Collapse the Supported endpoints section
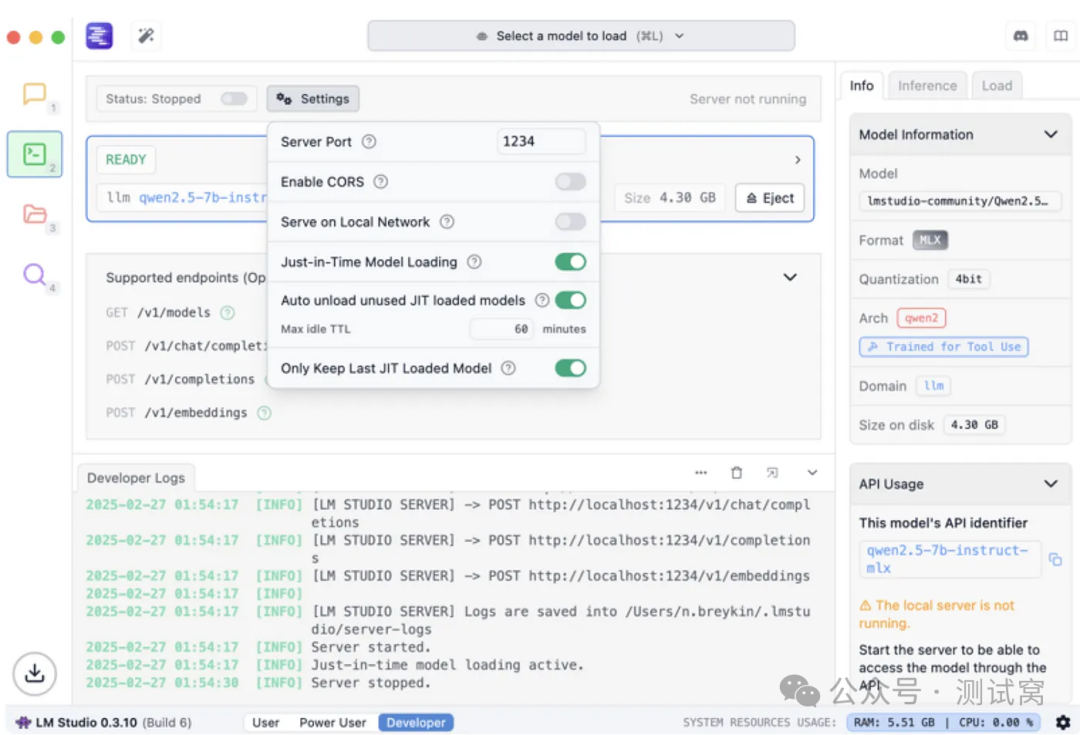This screenshot has height=735, width=1080. (790, 277)
